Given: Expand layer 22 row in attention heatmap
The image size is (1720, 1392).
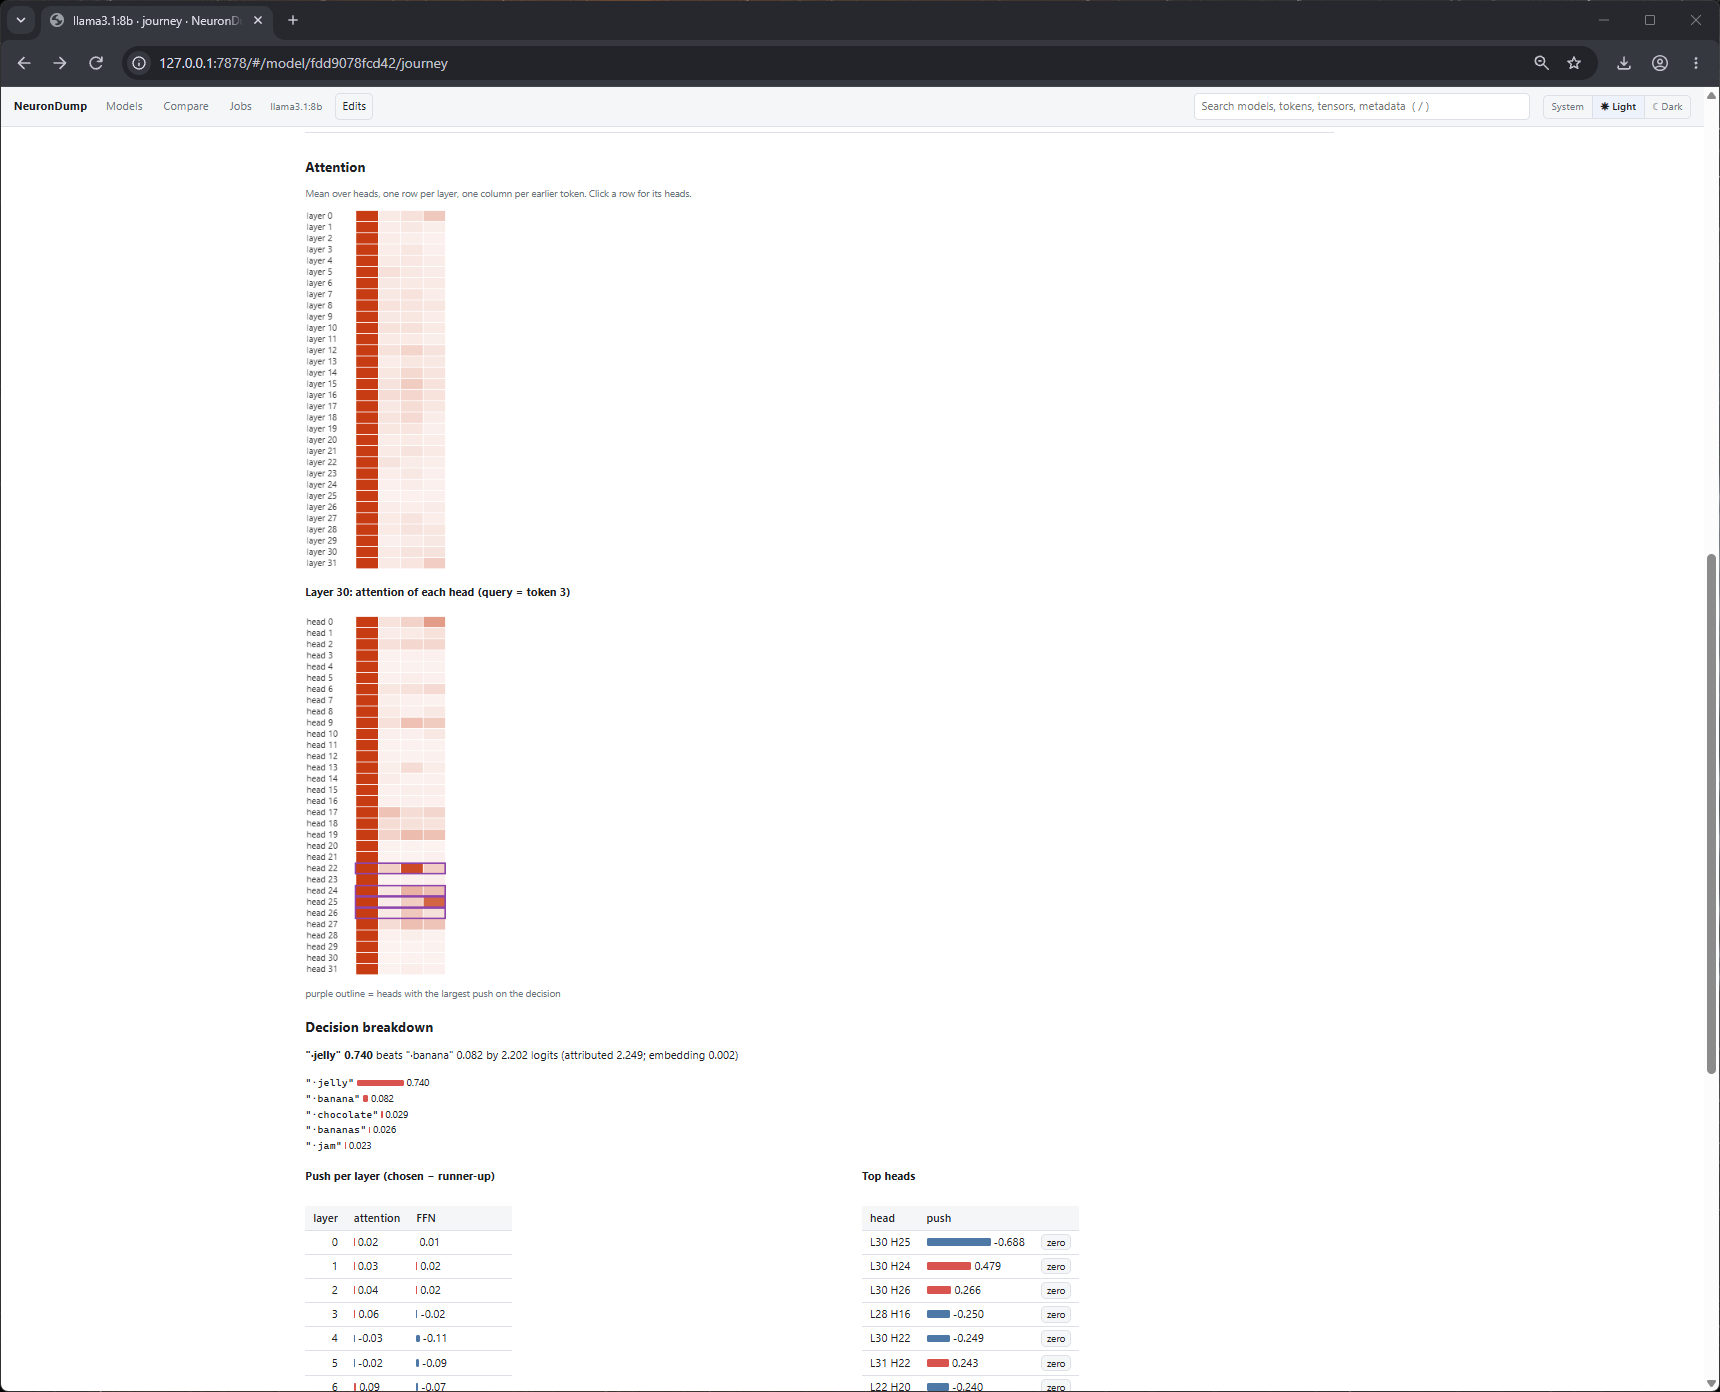Looking at the screenshot, I should point(375,462).
